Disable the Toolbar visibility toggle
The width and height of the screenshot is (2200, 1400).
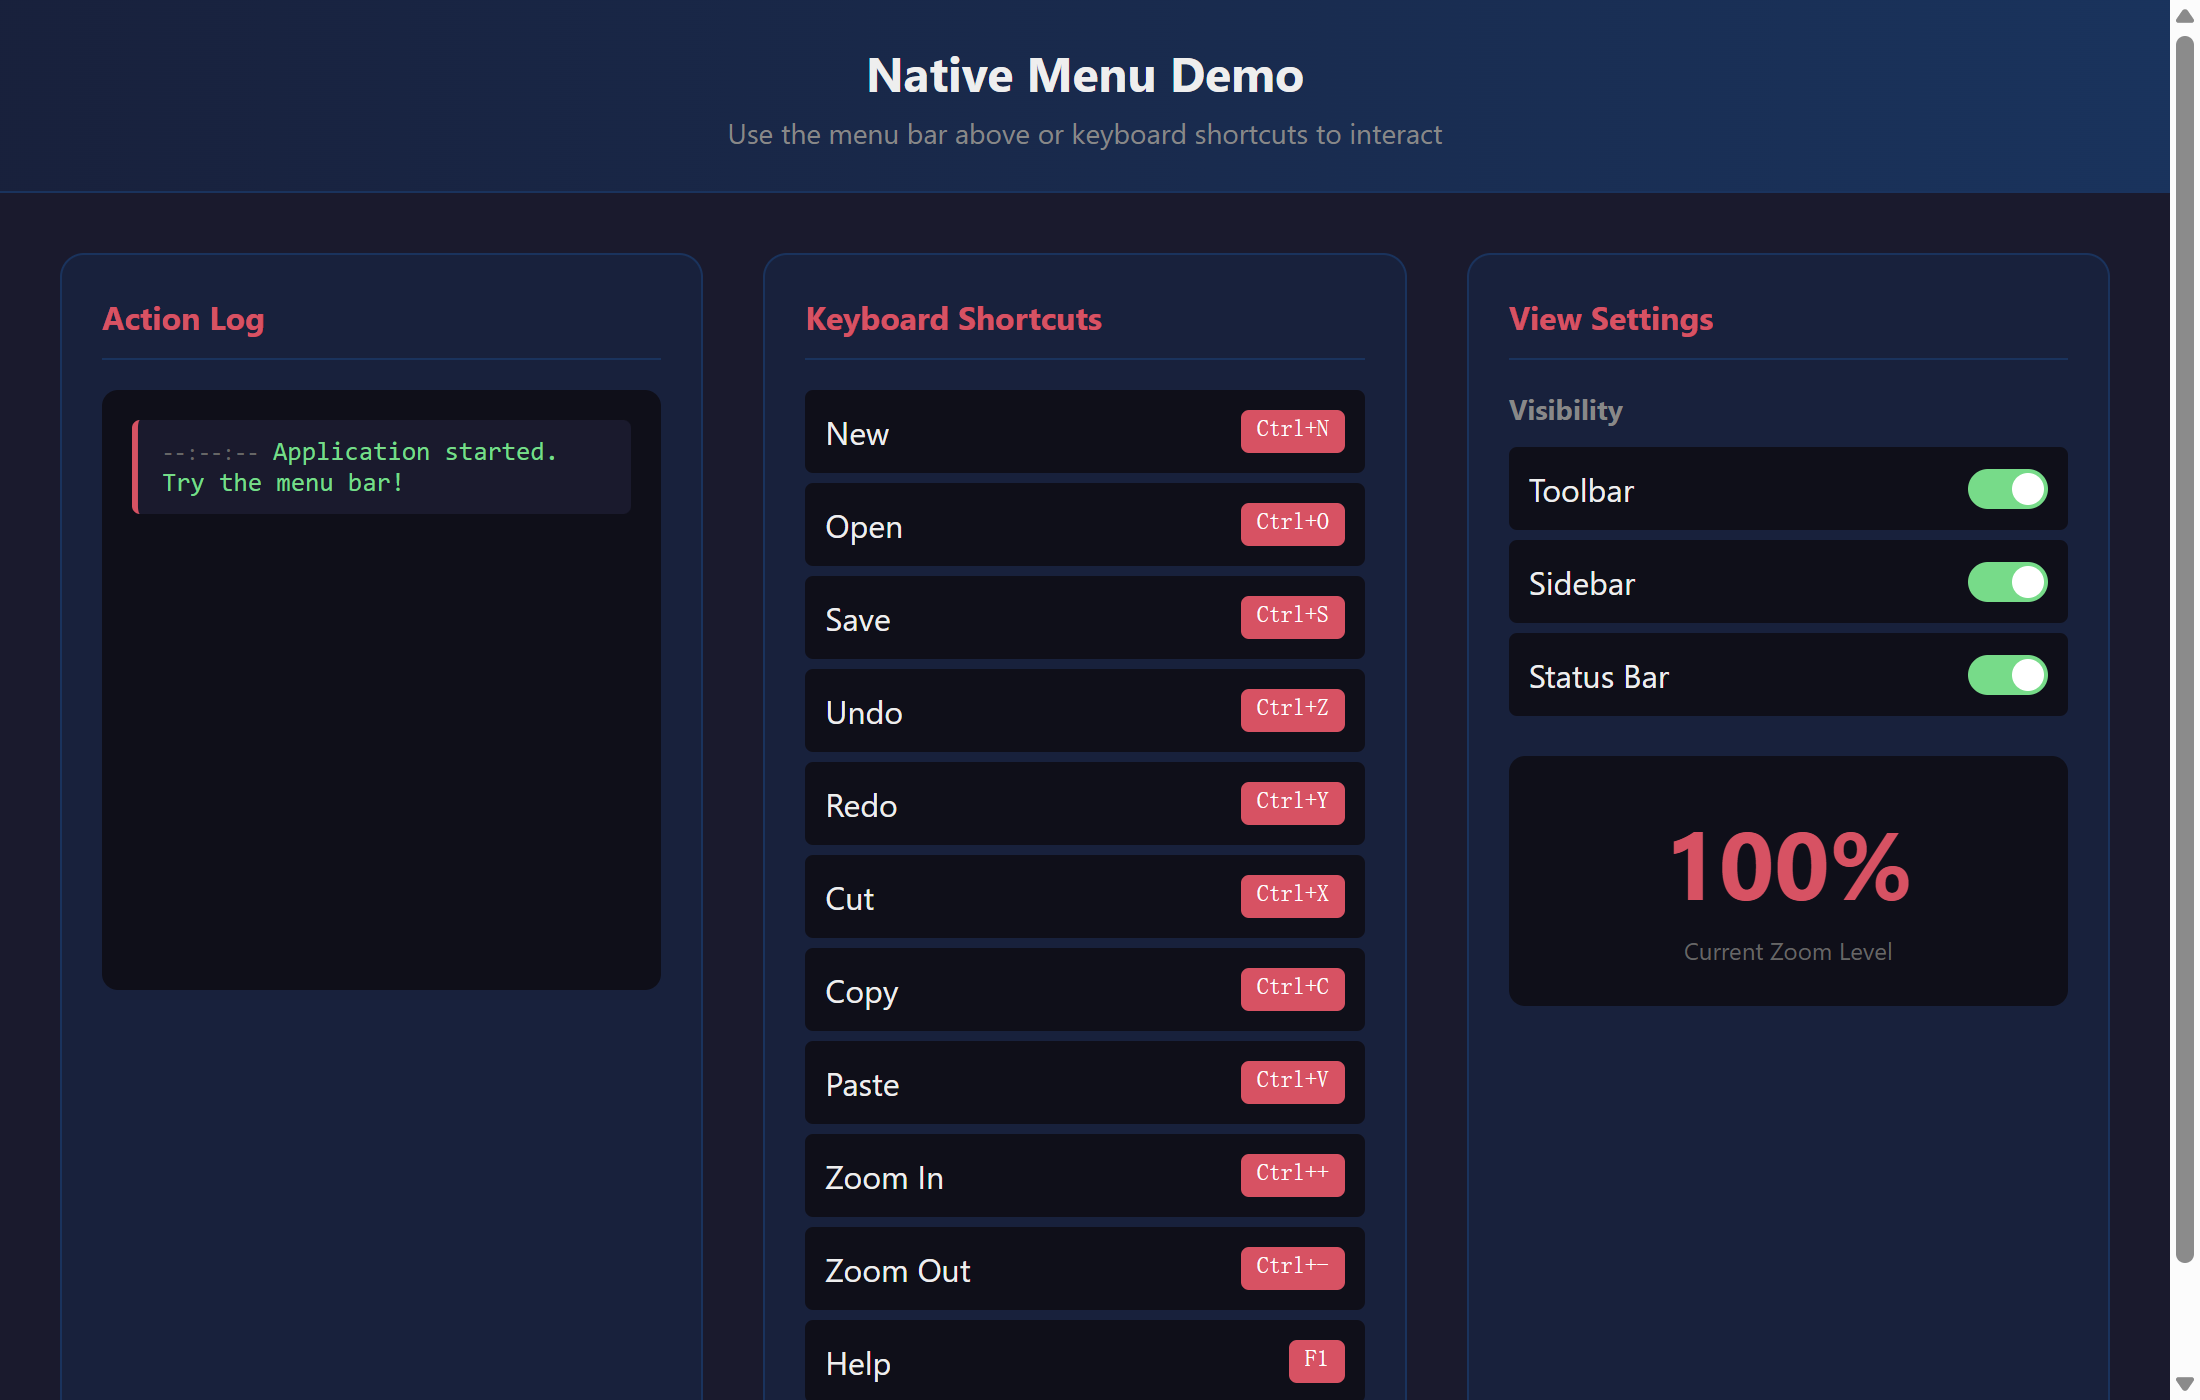2006,489
